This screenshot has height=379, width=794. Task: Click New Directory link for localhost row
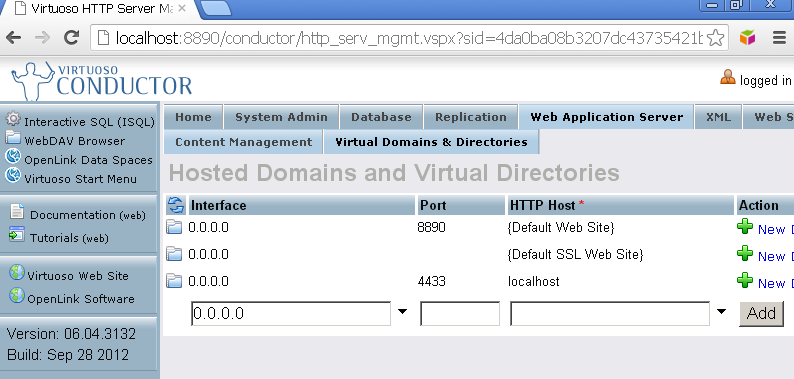[775, 283]
